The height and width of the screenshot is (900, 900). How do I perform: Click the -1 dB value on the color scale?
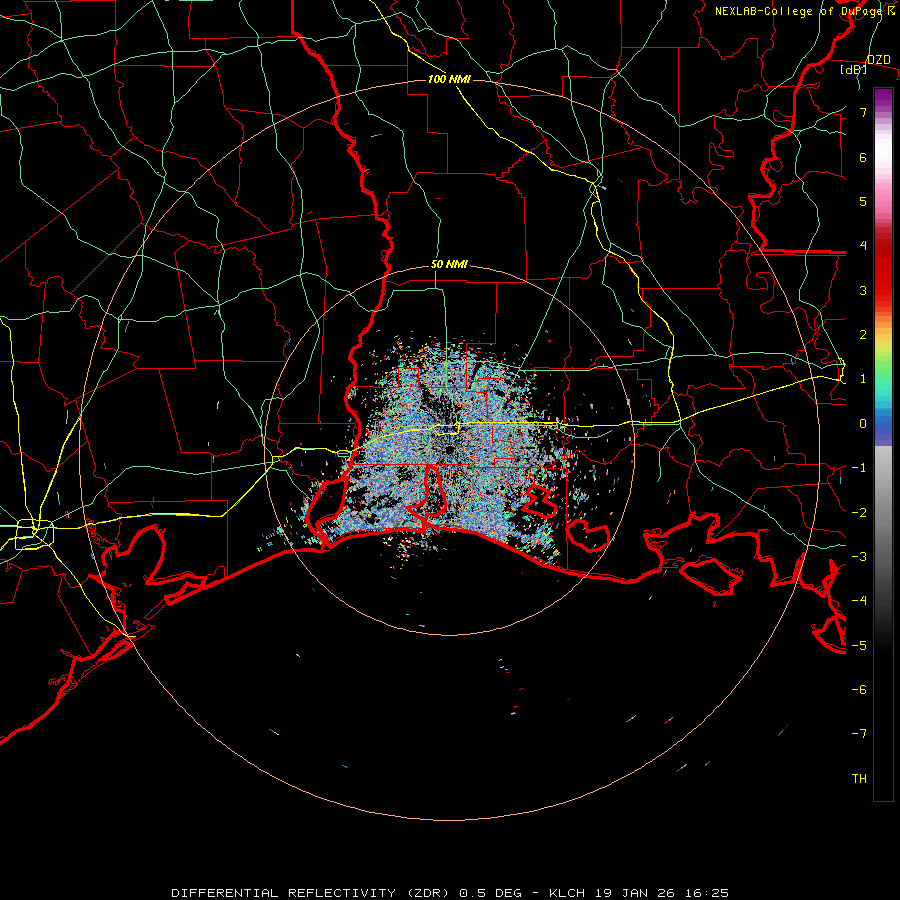859,468
